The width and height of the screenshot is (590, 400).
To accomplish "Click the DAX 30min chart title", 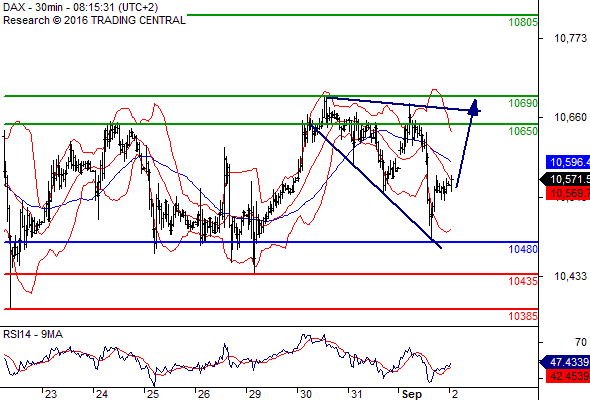I will 81,7.
